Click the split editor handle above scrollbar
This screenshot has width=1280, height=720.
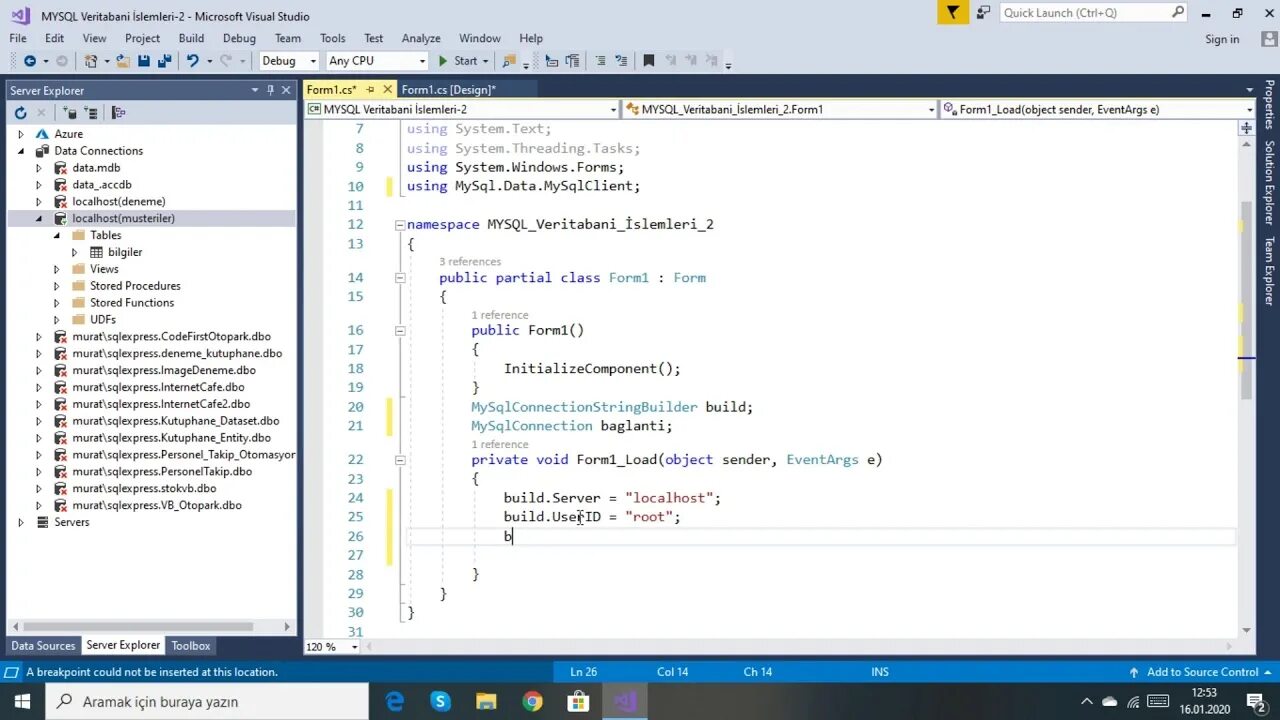coord(1246,128)
